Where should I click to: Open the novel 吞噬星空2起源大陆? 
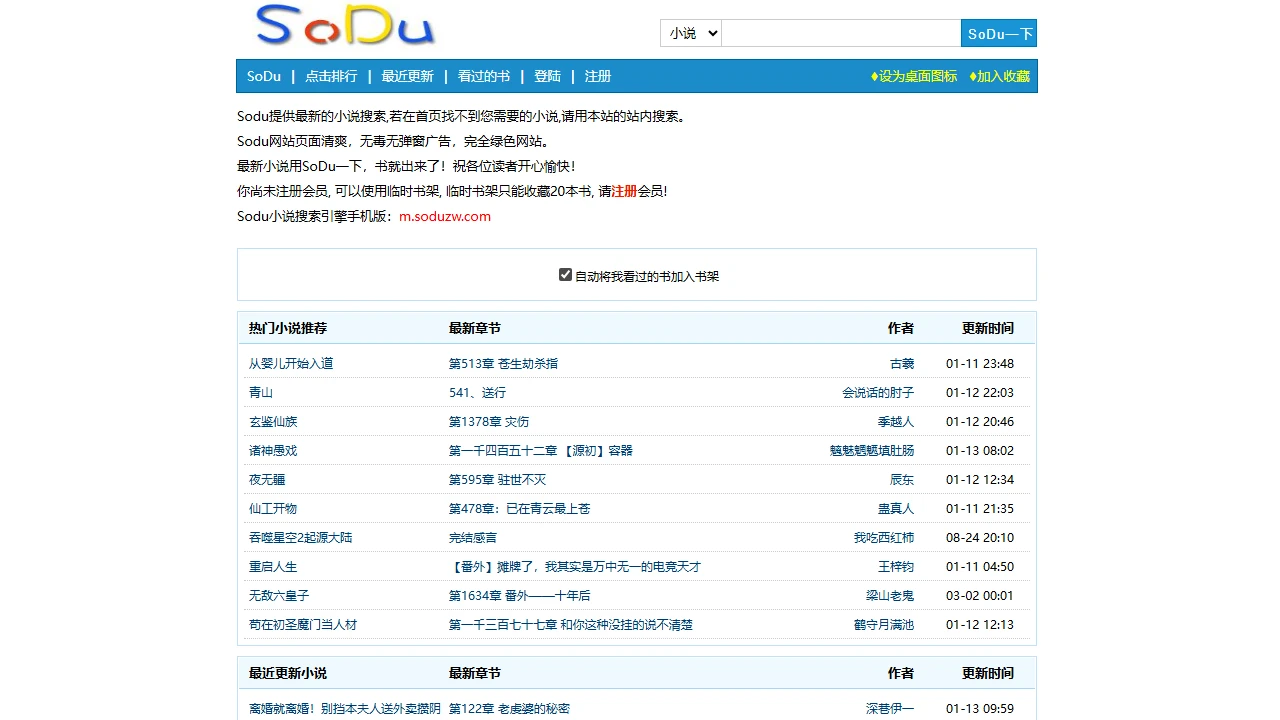(x=301, y=537)
